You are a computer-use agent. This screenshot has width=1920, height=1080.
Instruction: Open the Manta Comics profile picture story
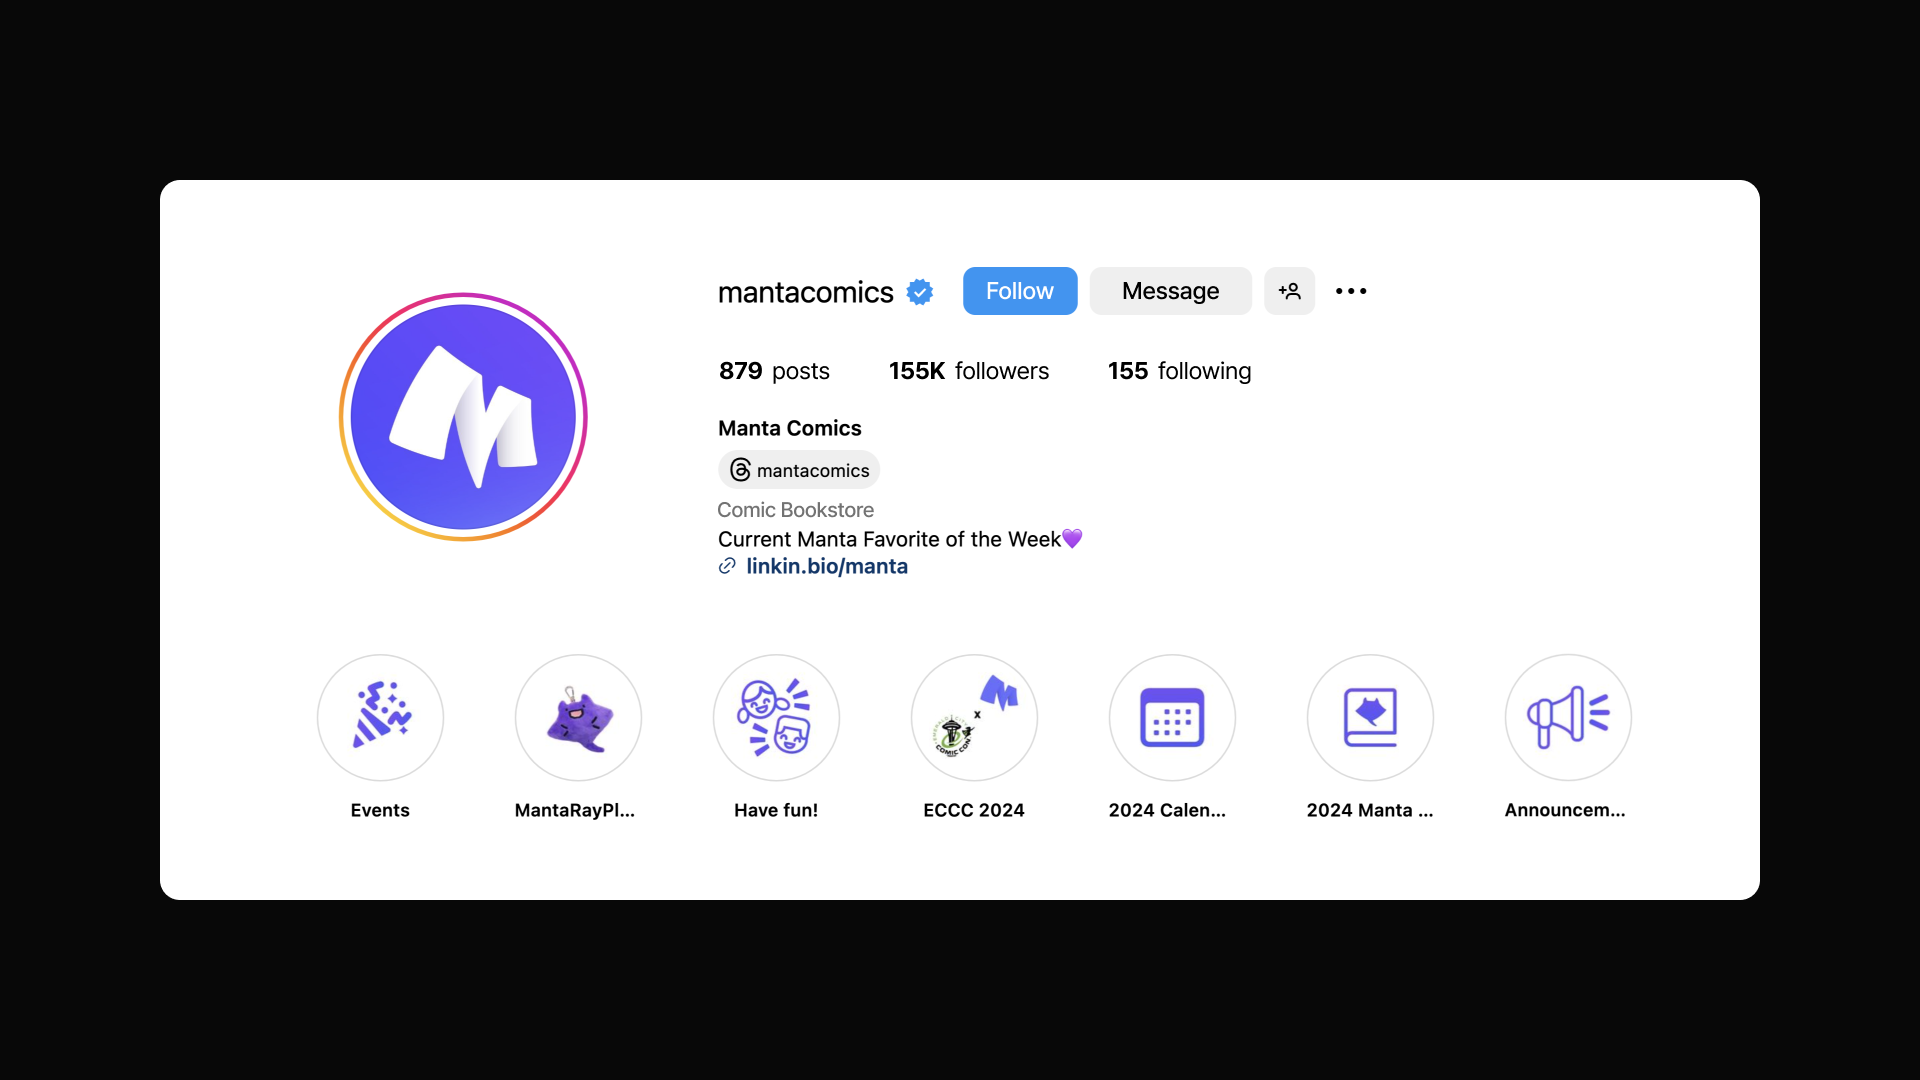click(463, 417)
